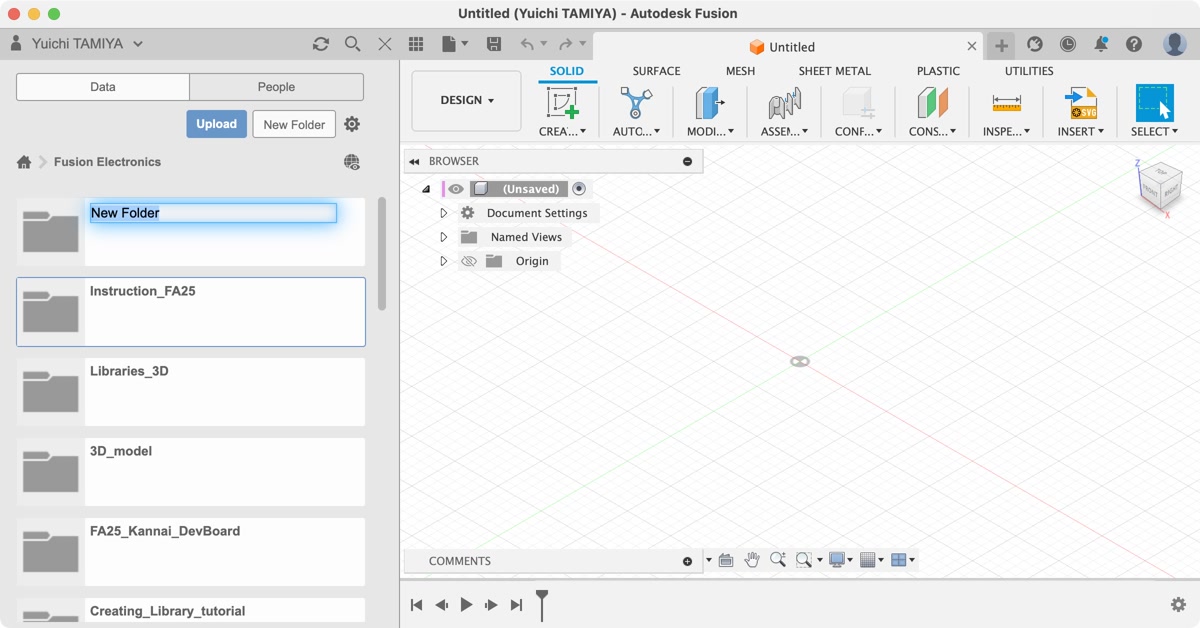This screenshot has height=628, width=1200.
Task: Switch to the People tab
Action: pyautogui.click(x=276, y=87)
